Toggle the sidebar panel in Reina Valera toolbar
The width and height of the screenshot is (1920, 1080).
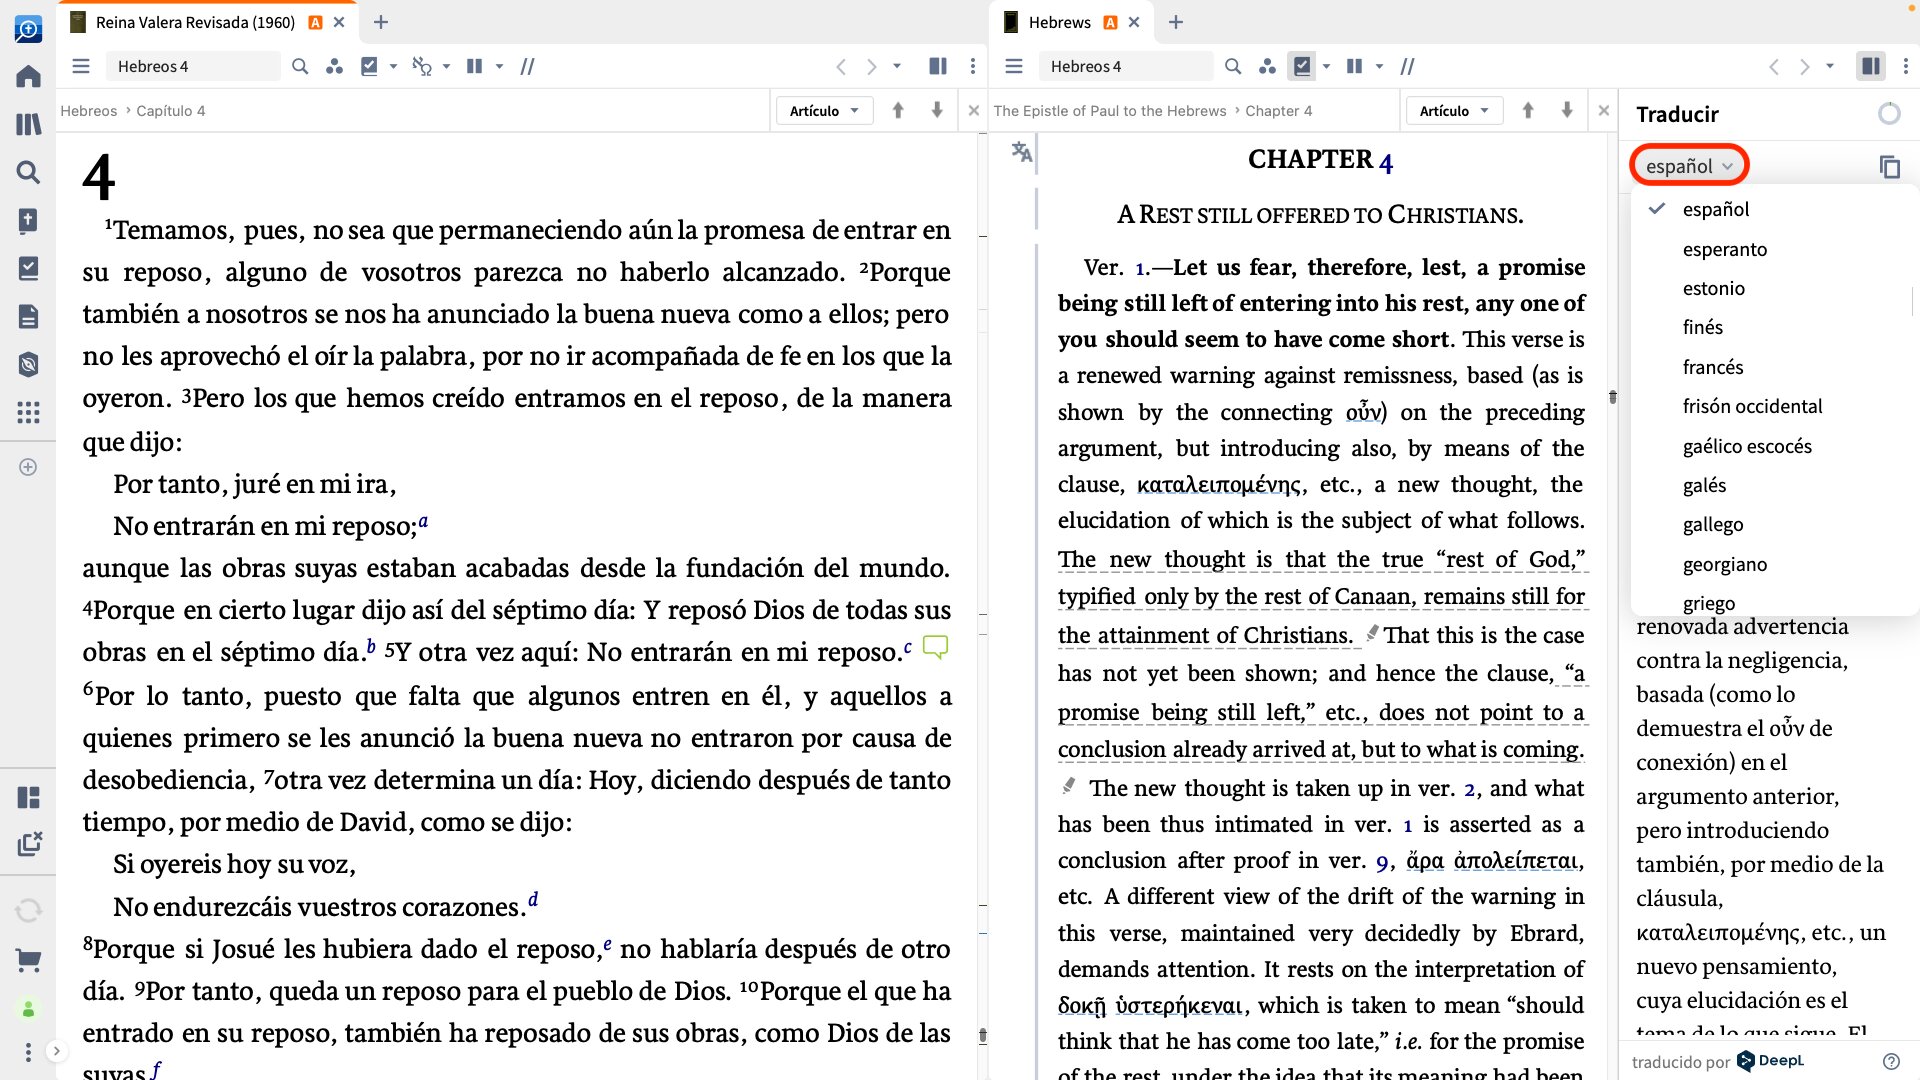[938, 66]
